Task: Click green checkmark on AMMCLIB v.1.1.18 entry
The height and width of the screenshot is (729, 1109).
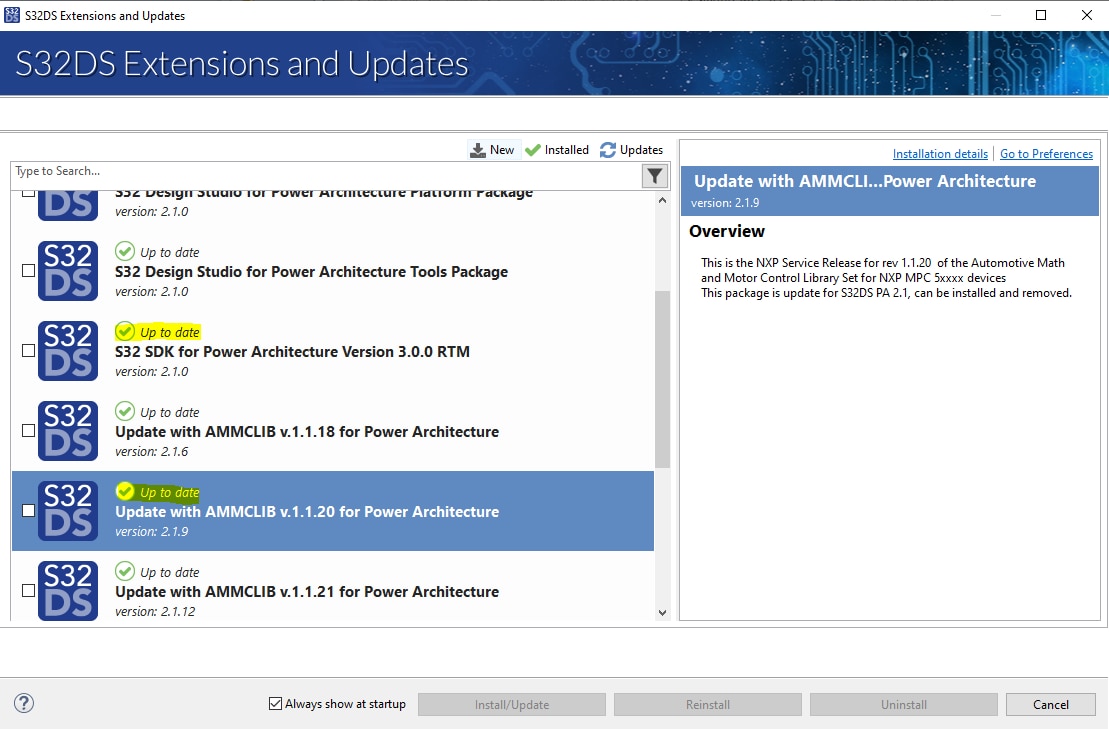Action: tap(125, 411)
